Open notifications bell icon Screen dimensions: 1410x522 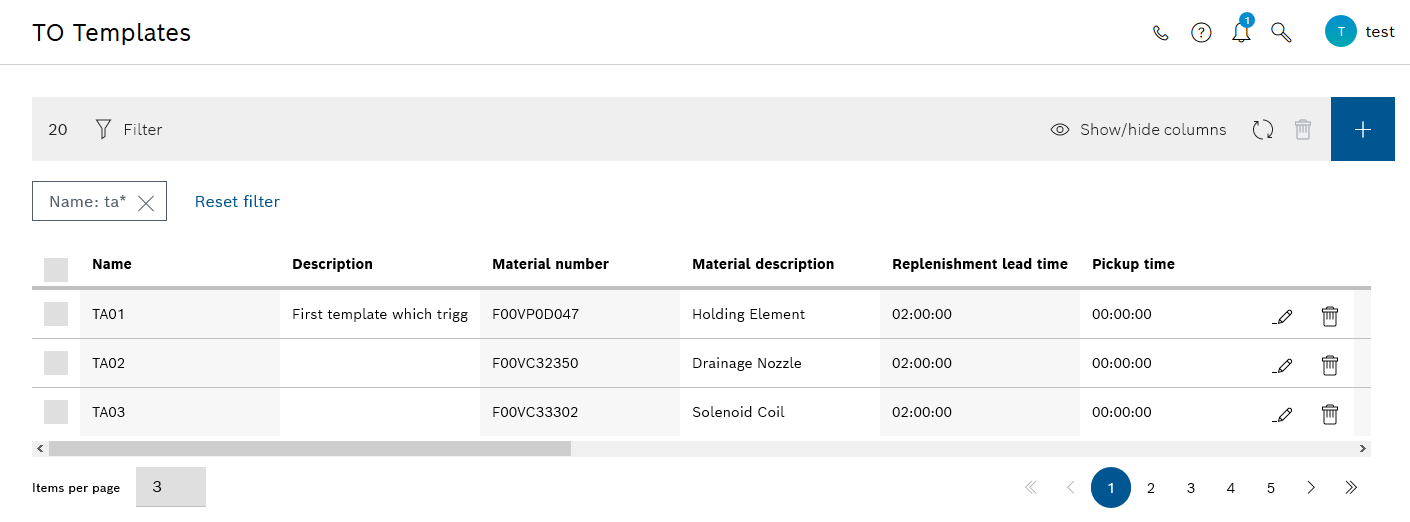pyautogui.click(x=1242, y=30)
